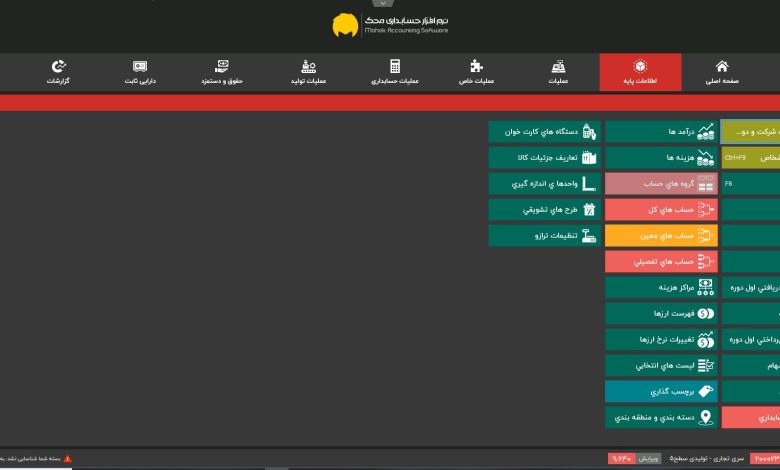Open تنظیمات ترازو scale settings icon
Viewport: 780px width, 470px height.
click(x=589, y=235)
